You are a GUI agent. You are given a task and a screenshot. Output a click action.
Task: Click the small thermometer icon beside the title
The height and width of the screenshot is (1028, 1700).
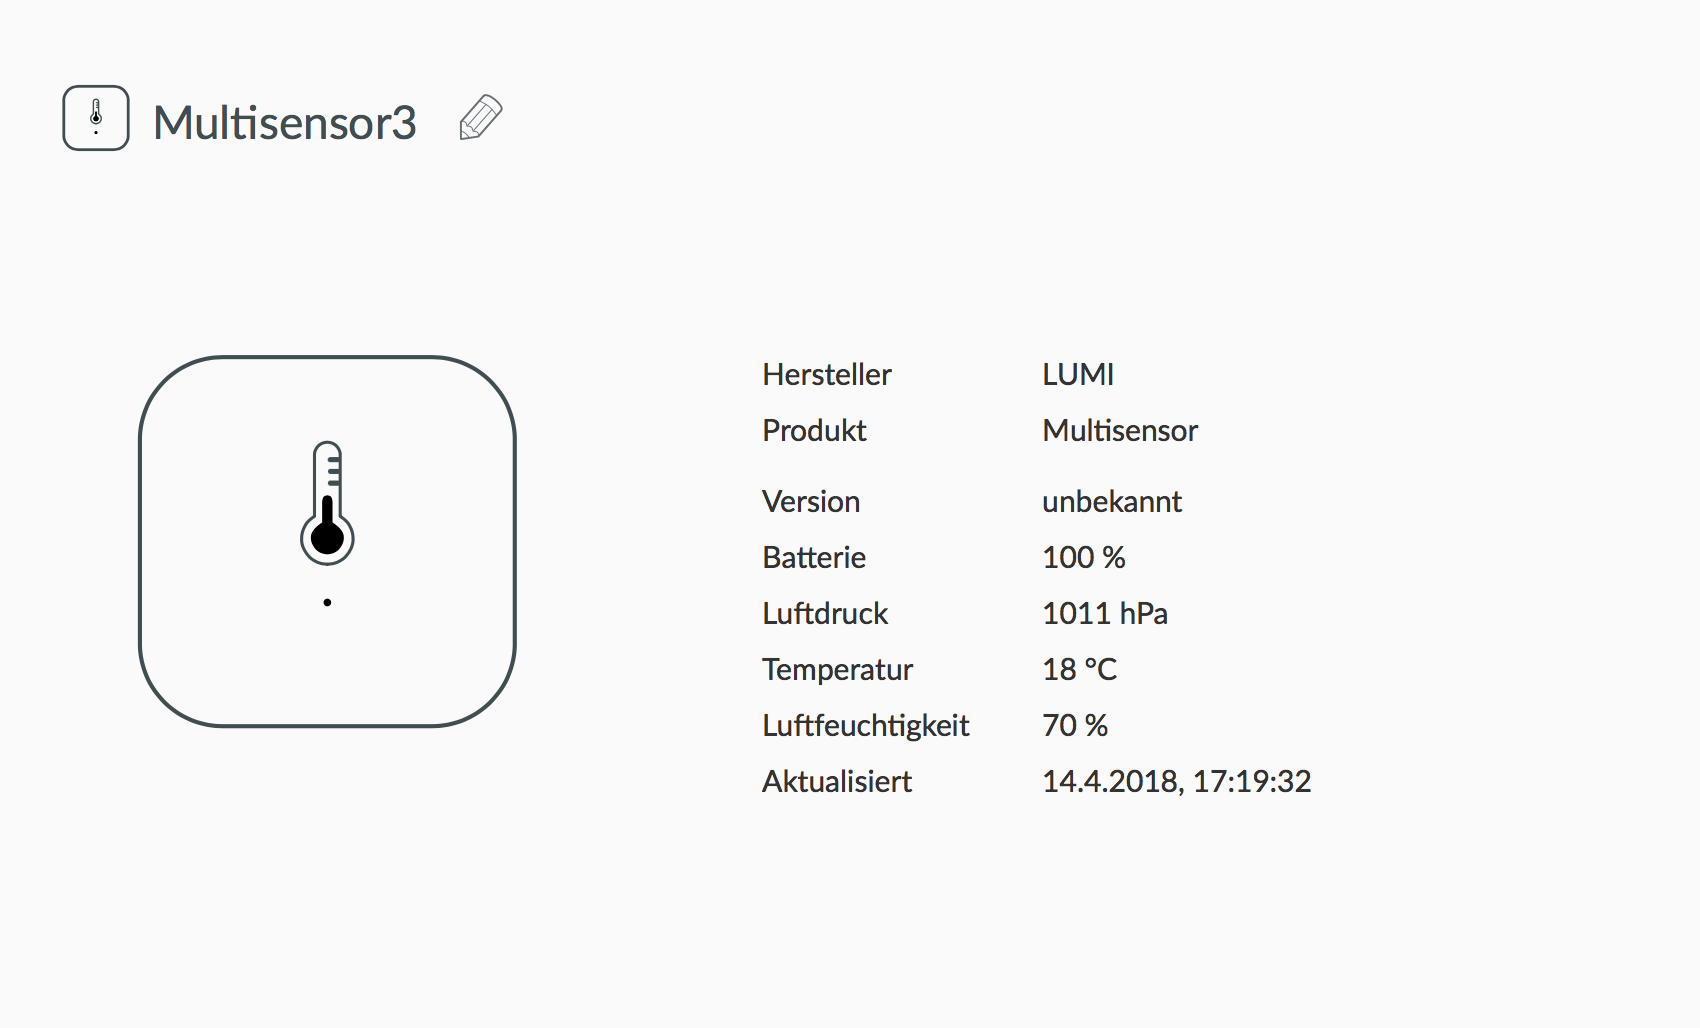[x=96, y=118]
